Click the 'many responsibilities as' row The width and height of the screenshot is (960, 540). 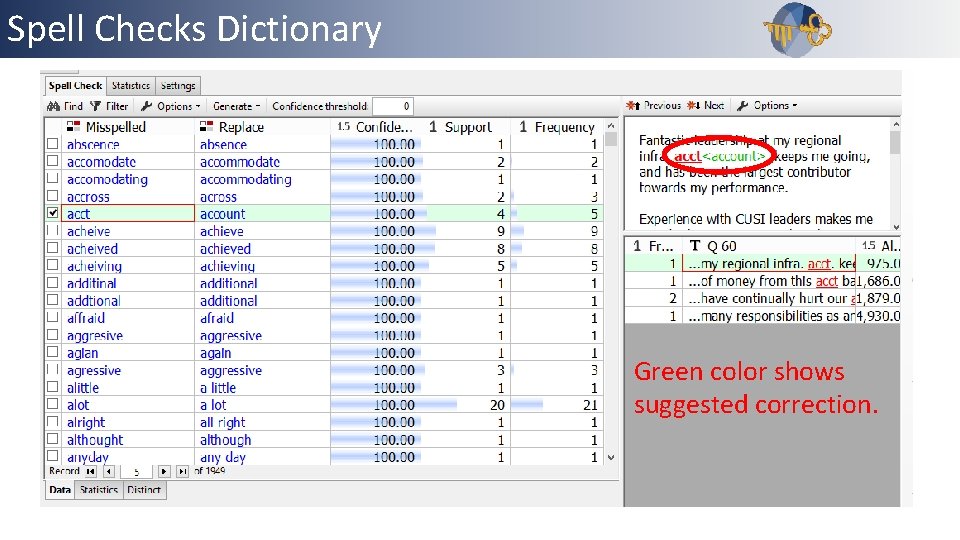tap(762, 316)
